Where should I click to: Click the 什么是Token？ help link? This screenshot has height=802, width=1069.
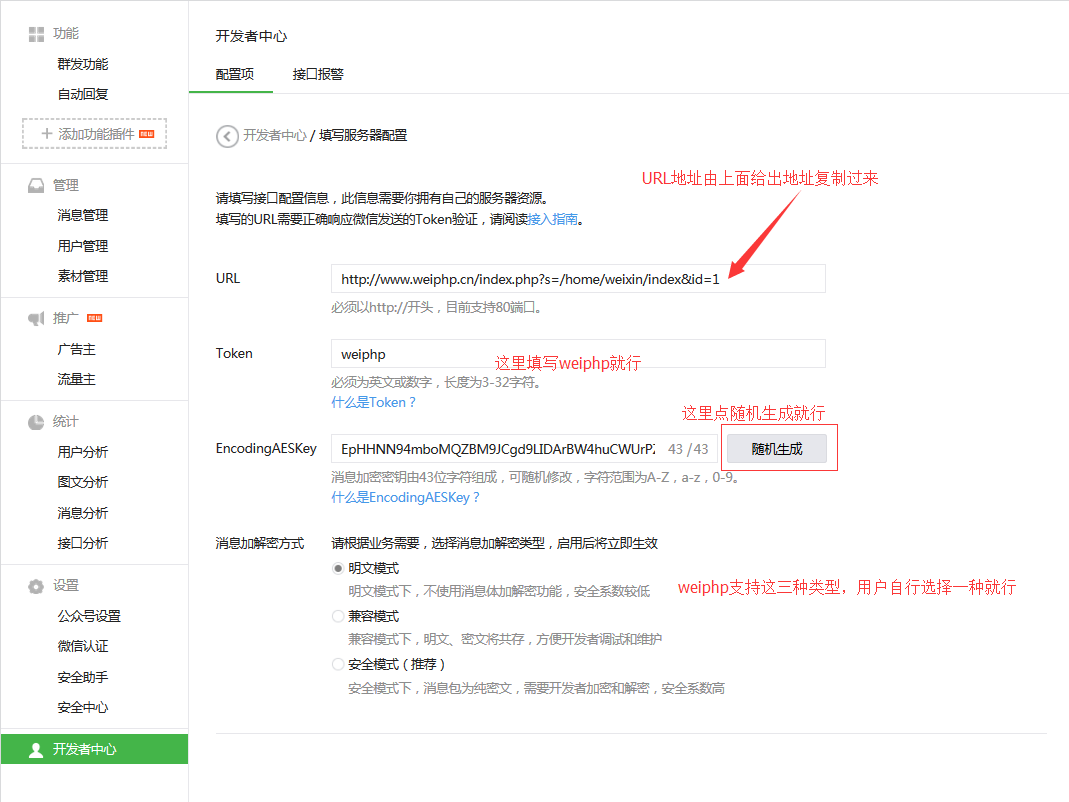tap(373, 402)
